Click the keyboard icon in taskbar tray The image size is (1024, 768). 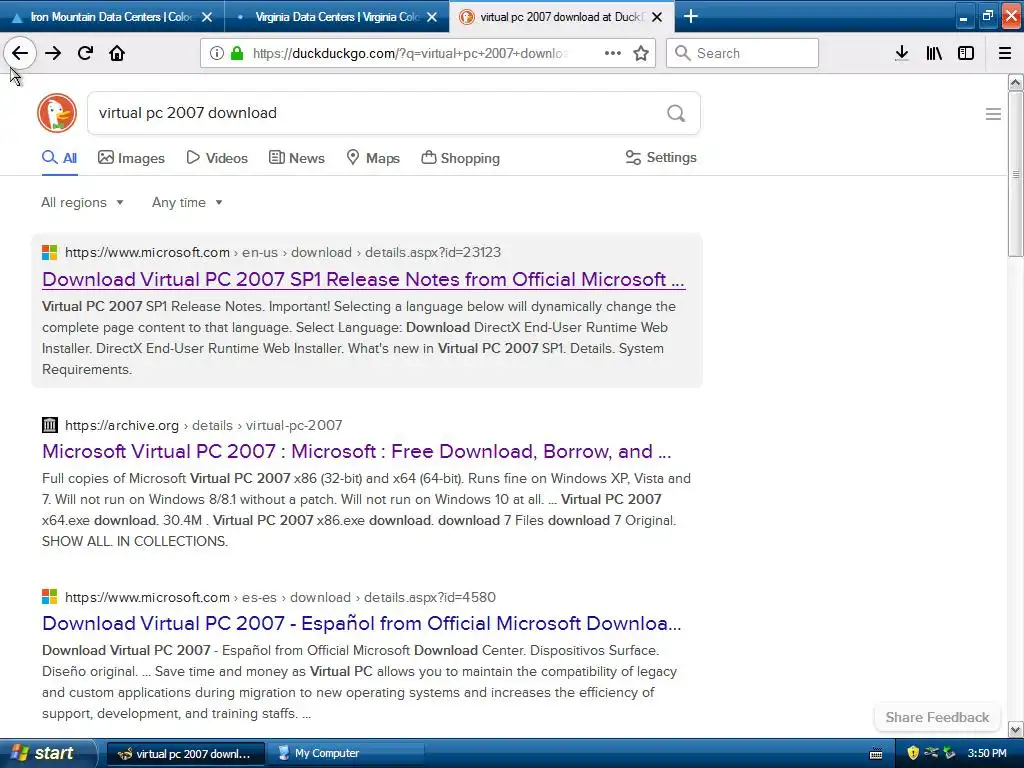[876, 754]
